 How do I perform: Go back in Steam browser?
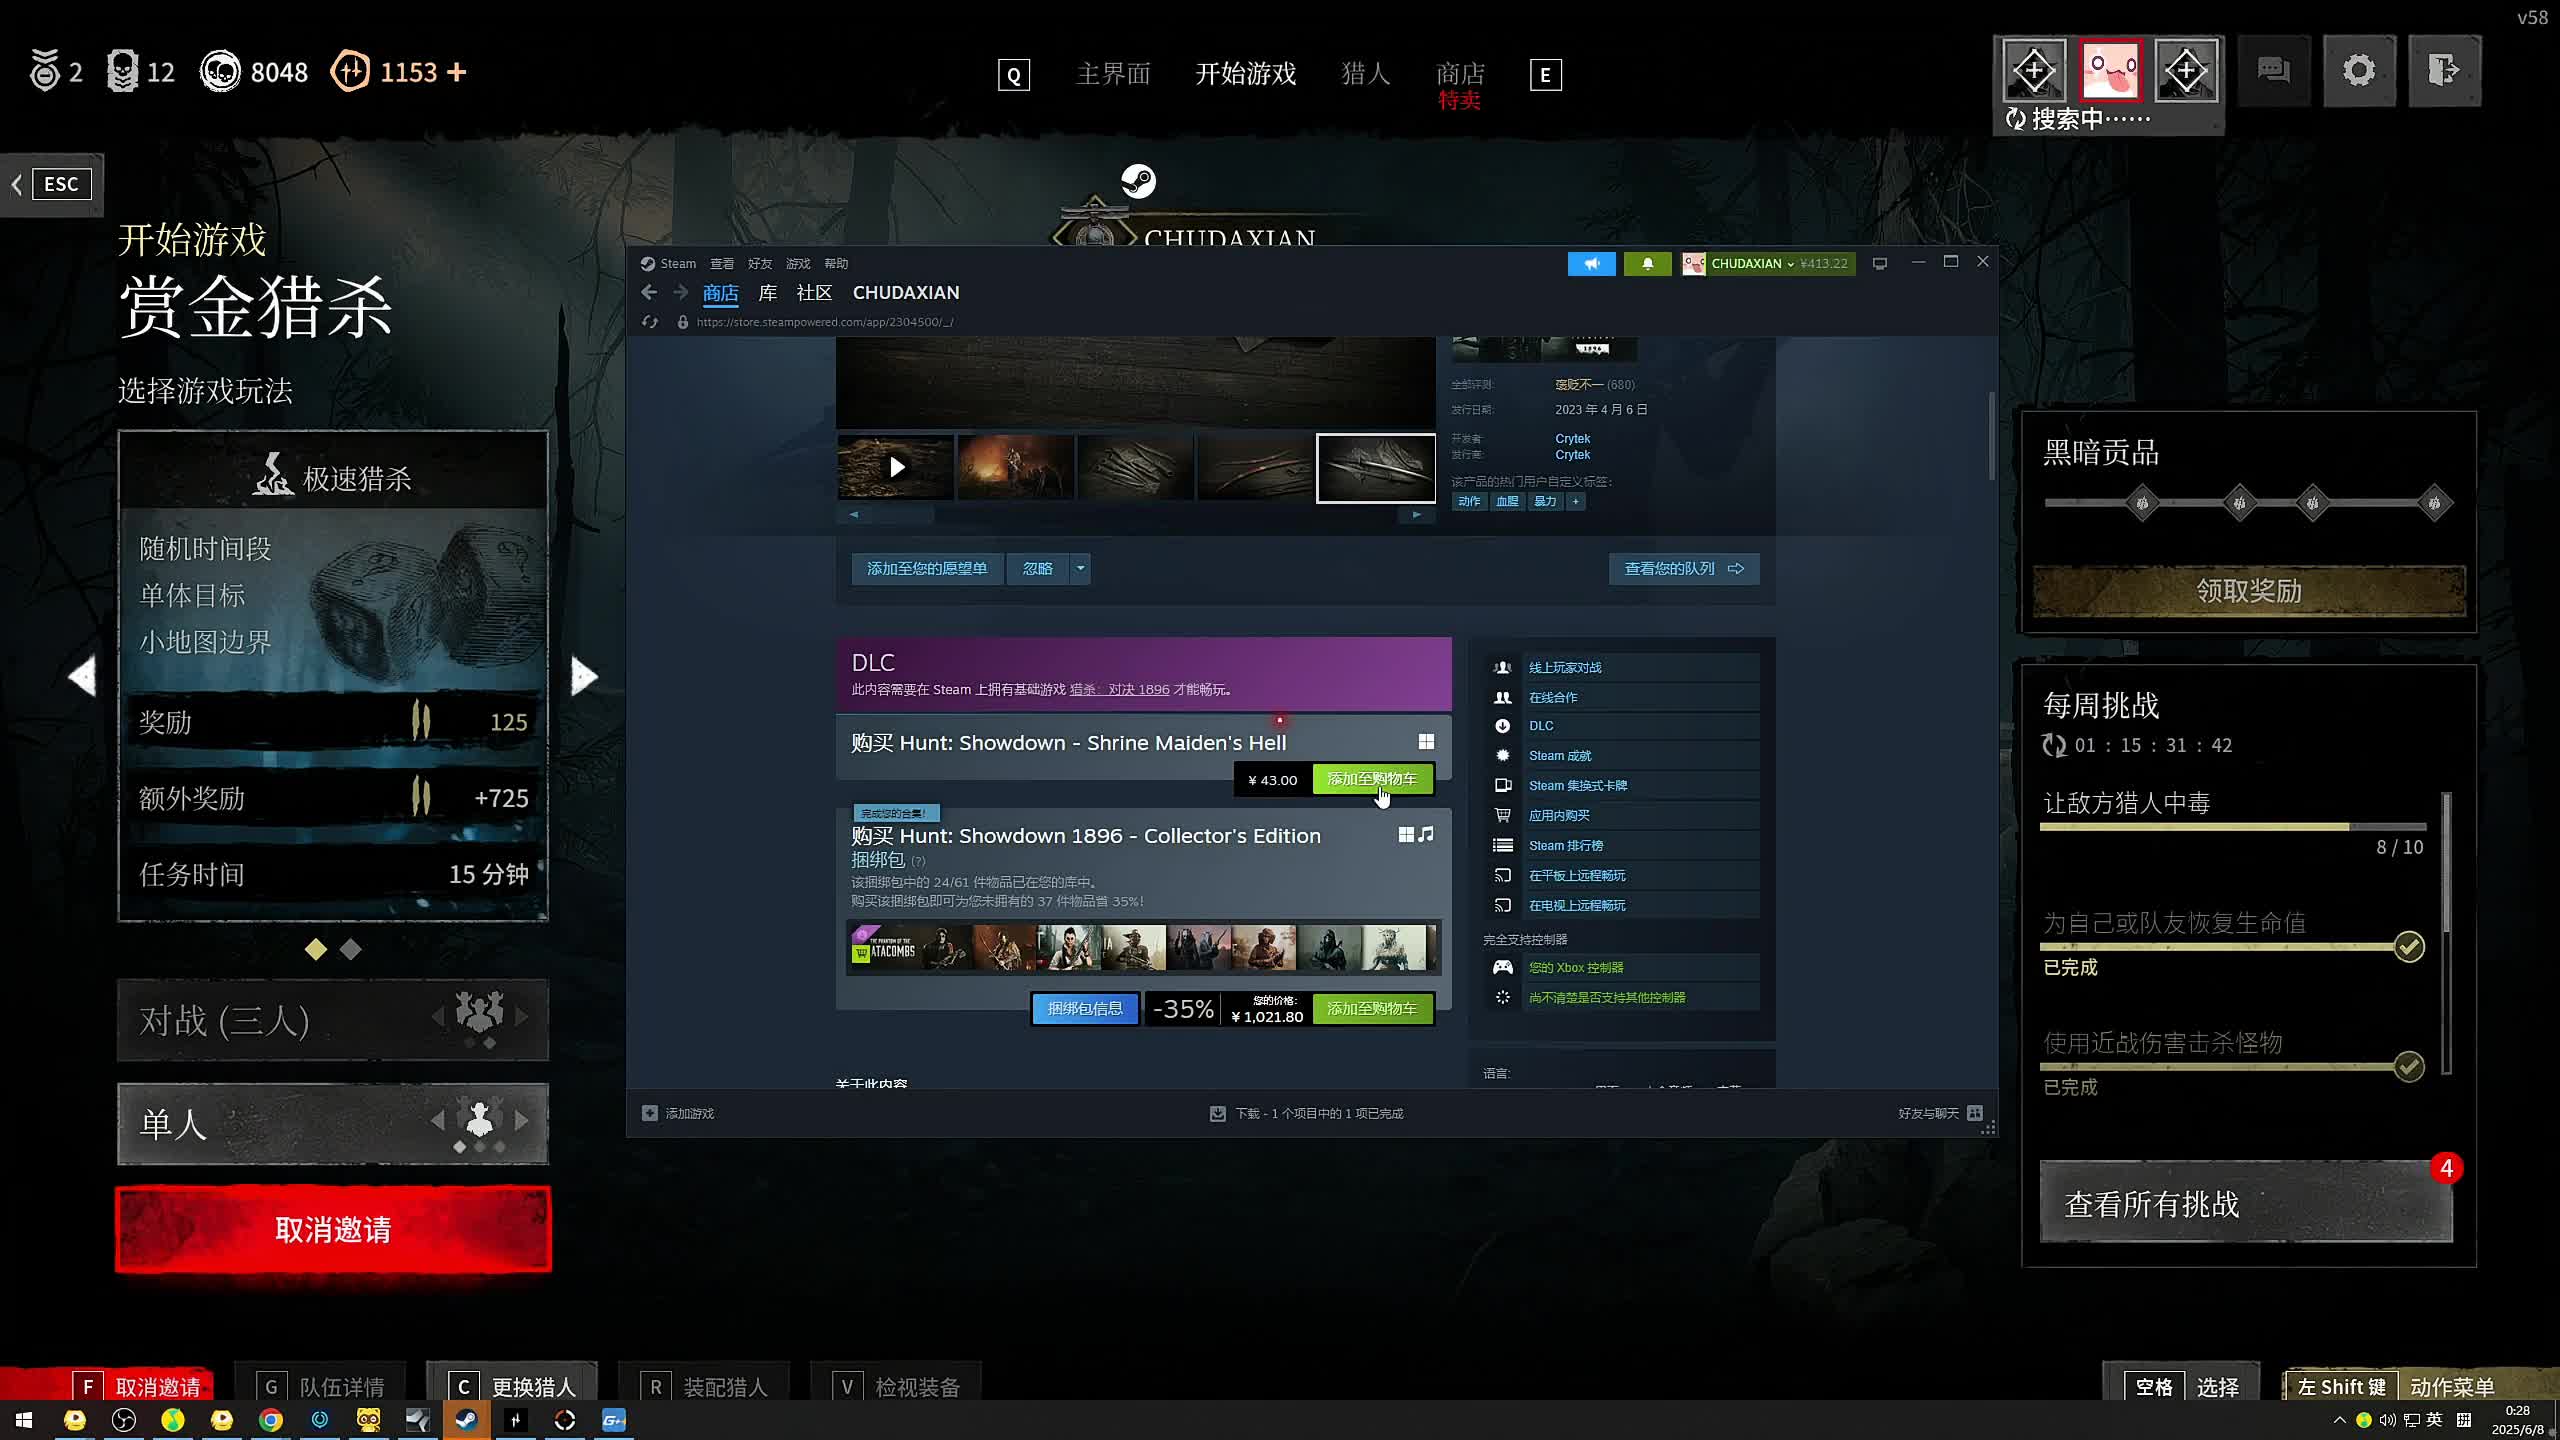pos(649,292)
